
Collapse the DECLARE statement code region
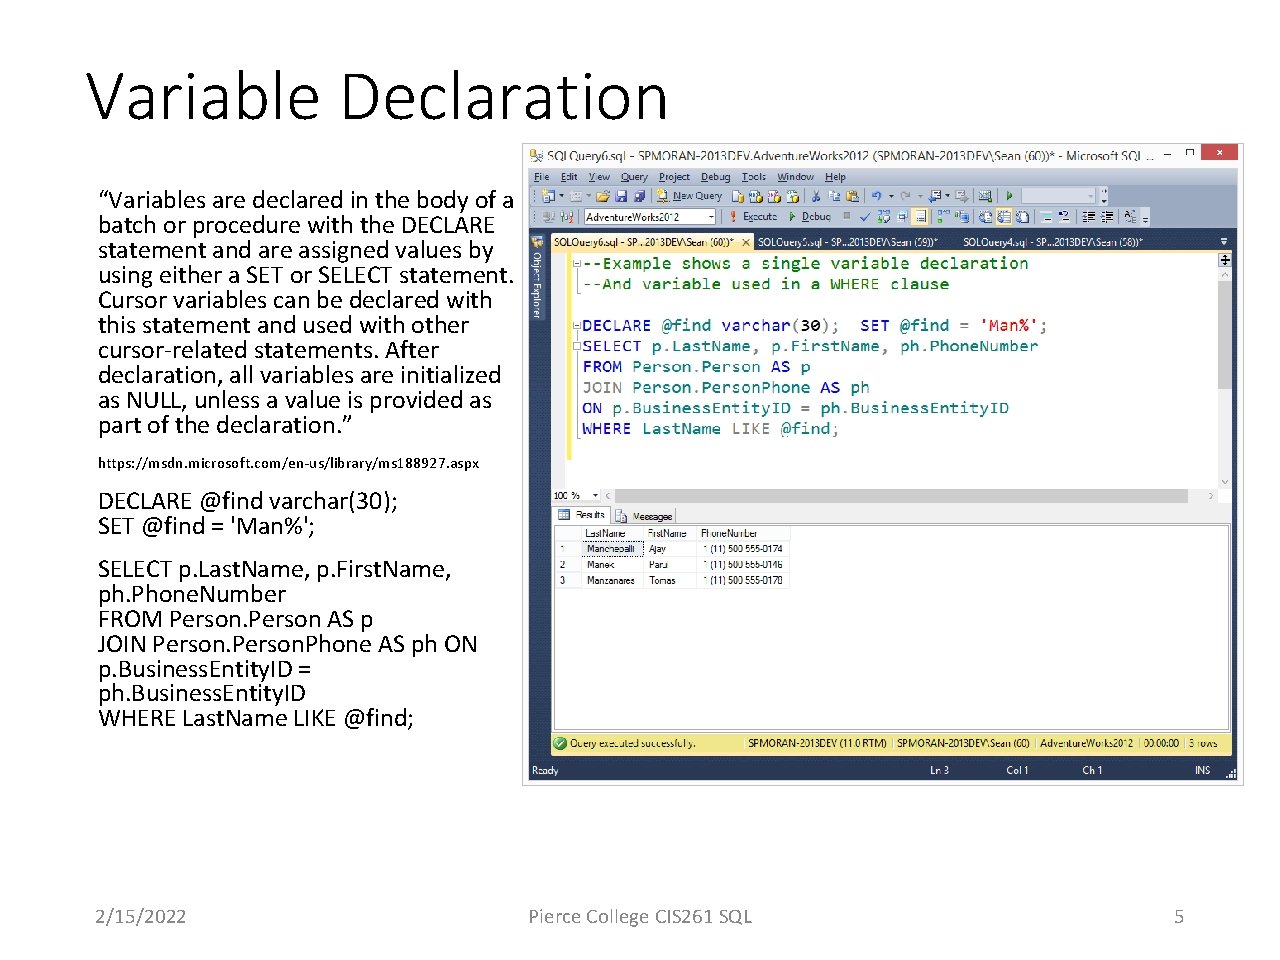577,325
